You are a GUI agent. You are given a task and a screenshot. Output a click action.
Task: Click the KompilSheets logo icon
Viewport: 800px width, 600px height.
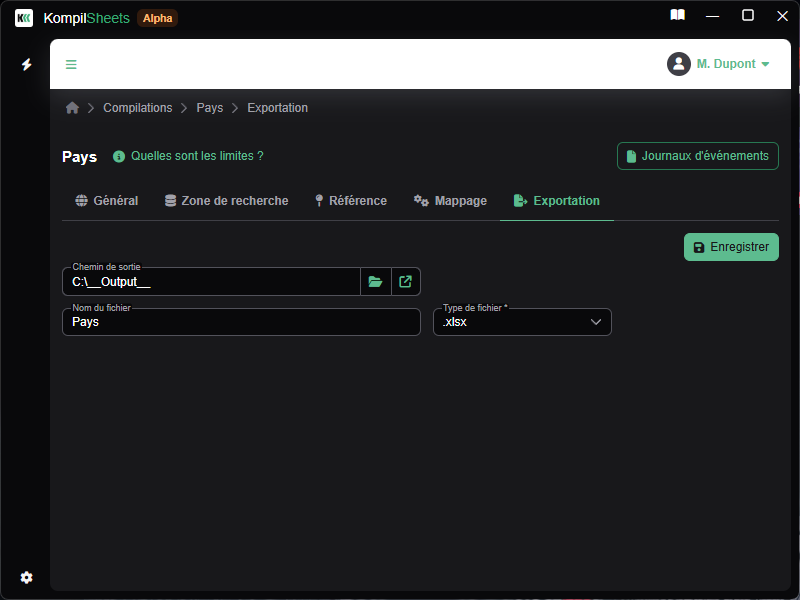(24, 18)
